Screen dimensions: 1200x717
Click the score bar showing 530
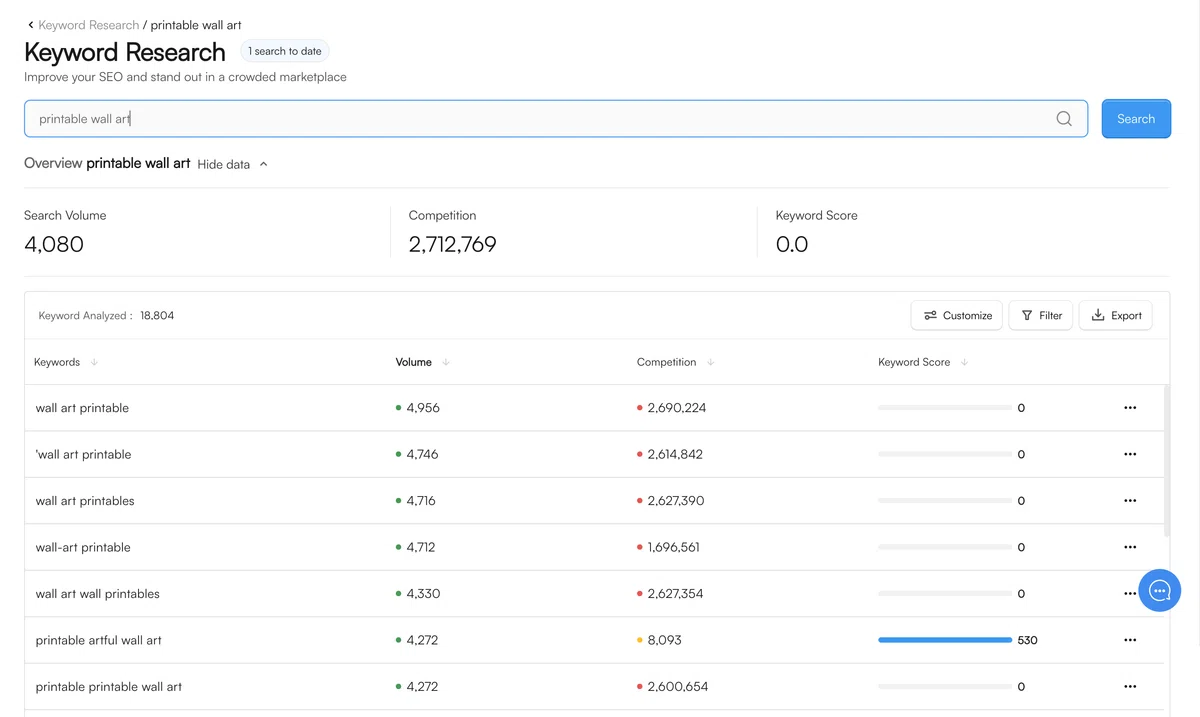point(945,640)
